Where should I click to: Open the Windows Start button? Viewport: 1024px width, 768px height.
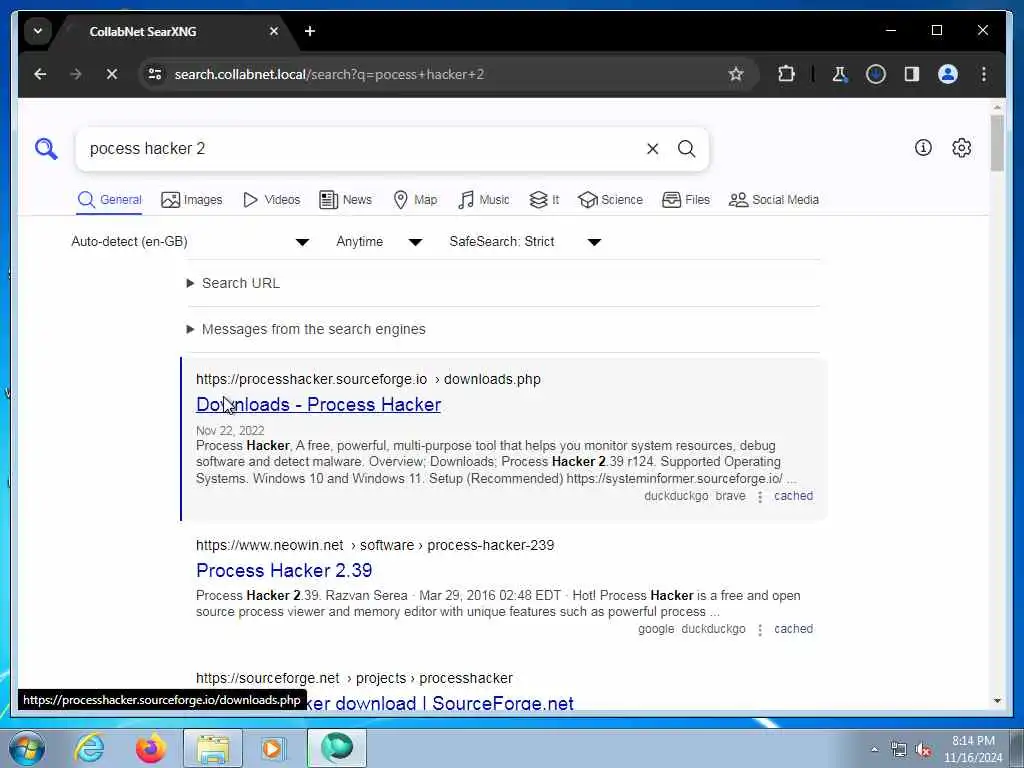click(x=27, y=748)
